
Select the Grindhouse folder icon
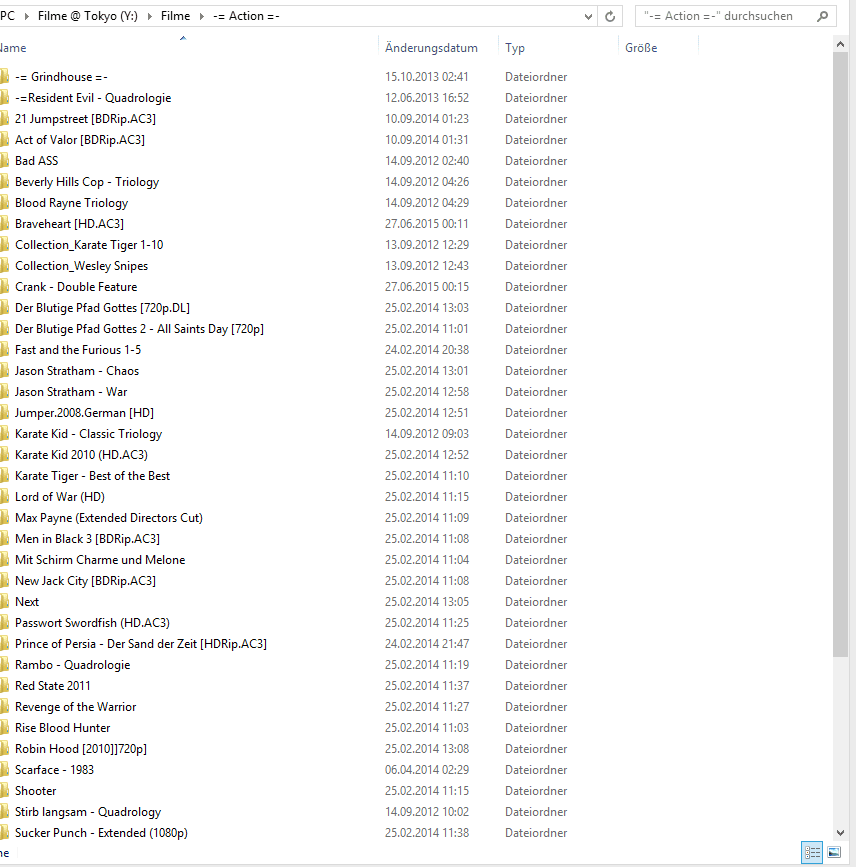coord(4,76)
